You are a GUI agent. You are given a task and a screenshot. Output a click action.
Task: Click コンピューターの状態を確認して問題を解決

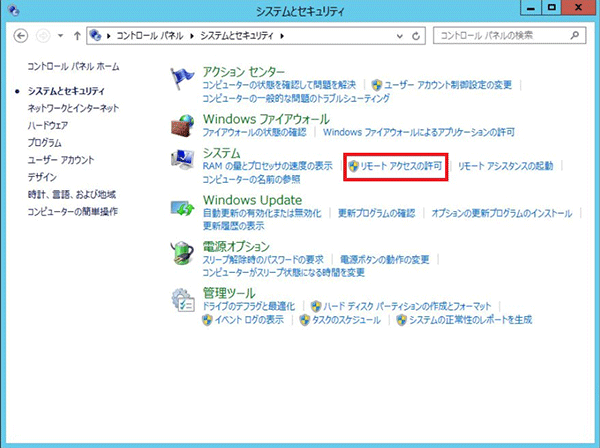[x=279, y=85]
